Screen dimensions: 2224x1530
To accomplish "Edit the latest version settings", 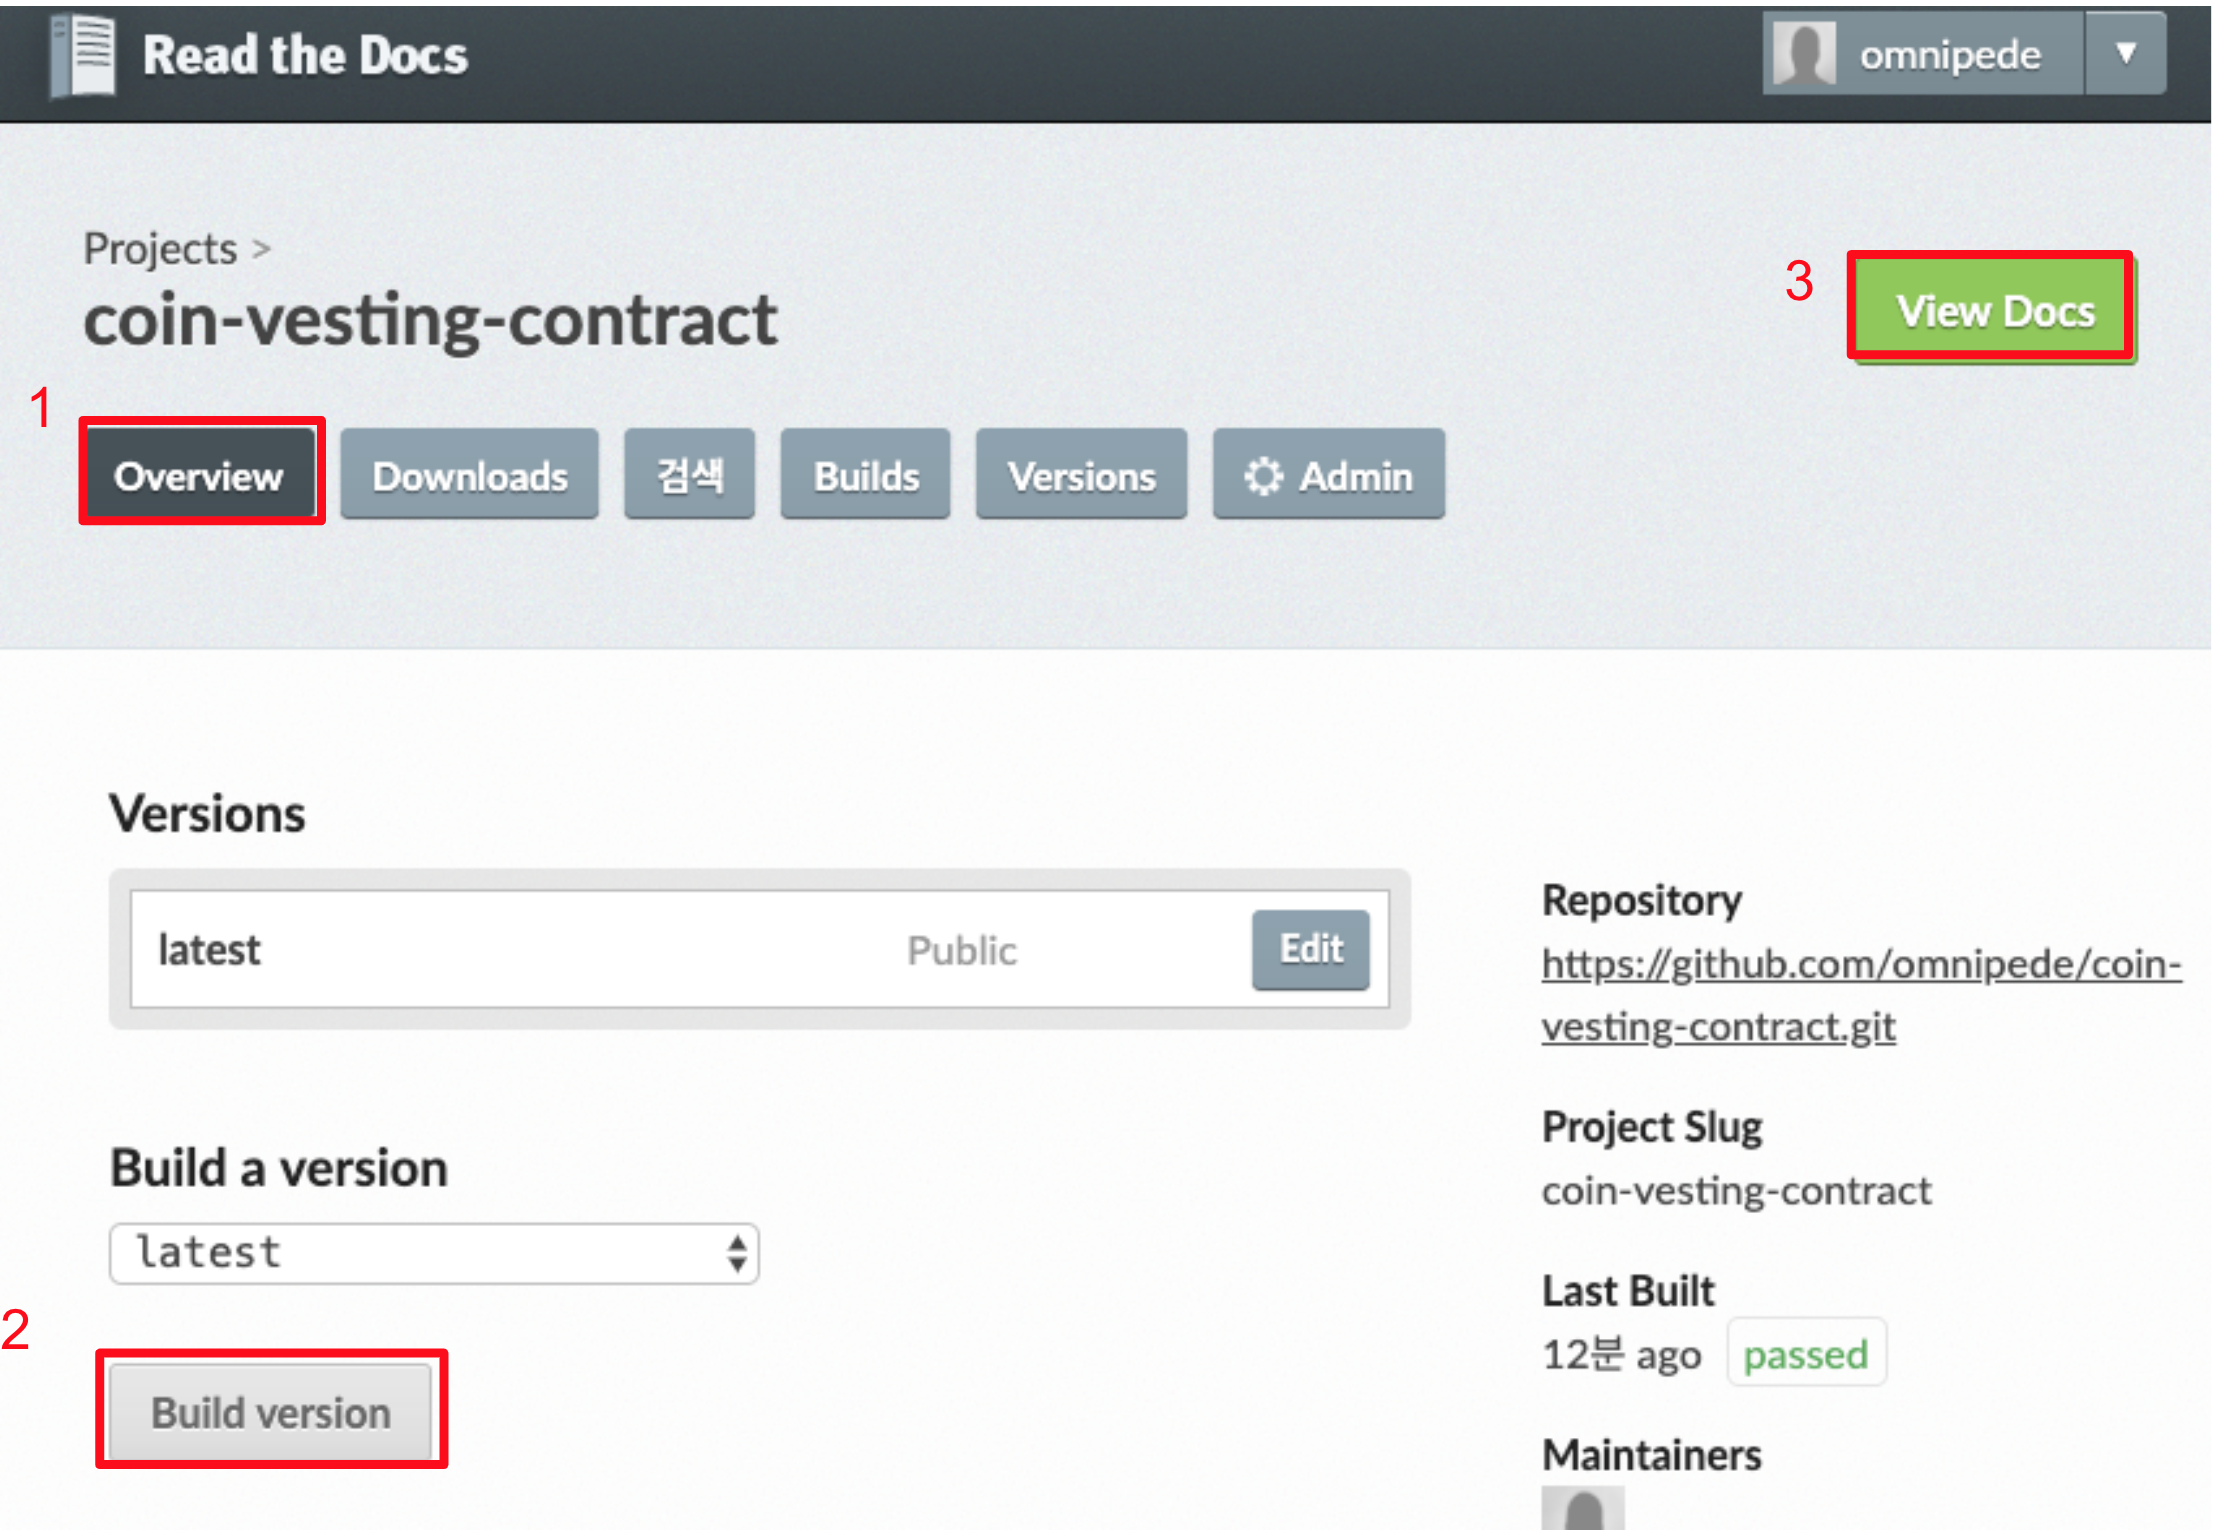I will (1311, 949).
